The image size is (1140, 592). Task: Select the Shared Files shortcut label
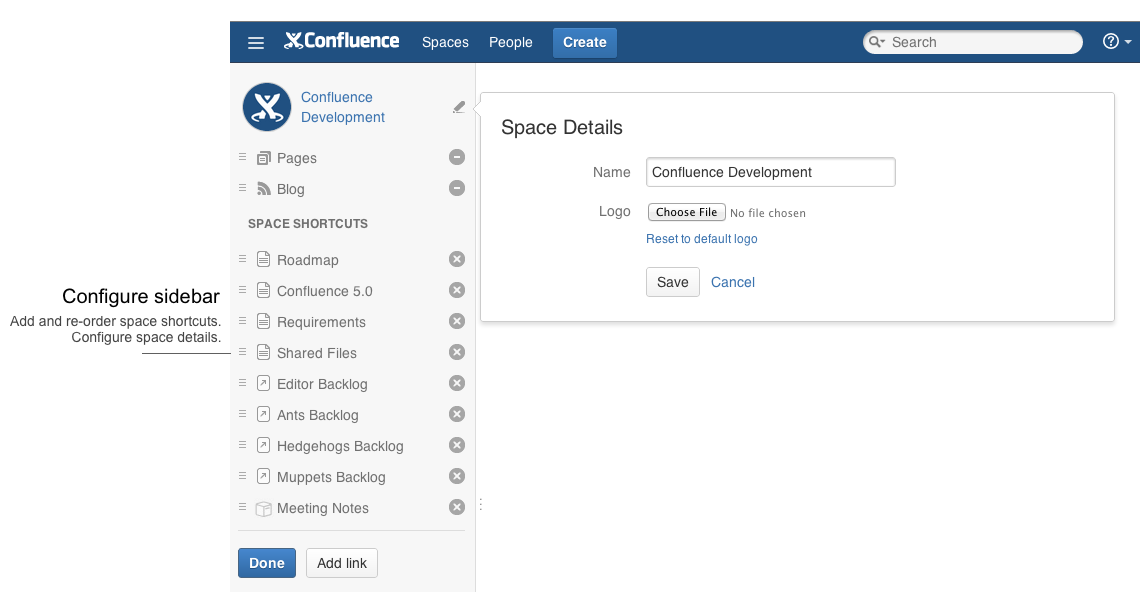coord(317,353)
